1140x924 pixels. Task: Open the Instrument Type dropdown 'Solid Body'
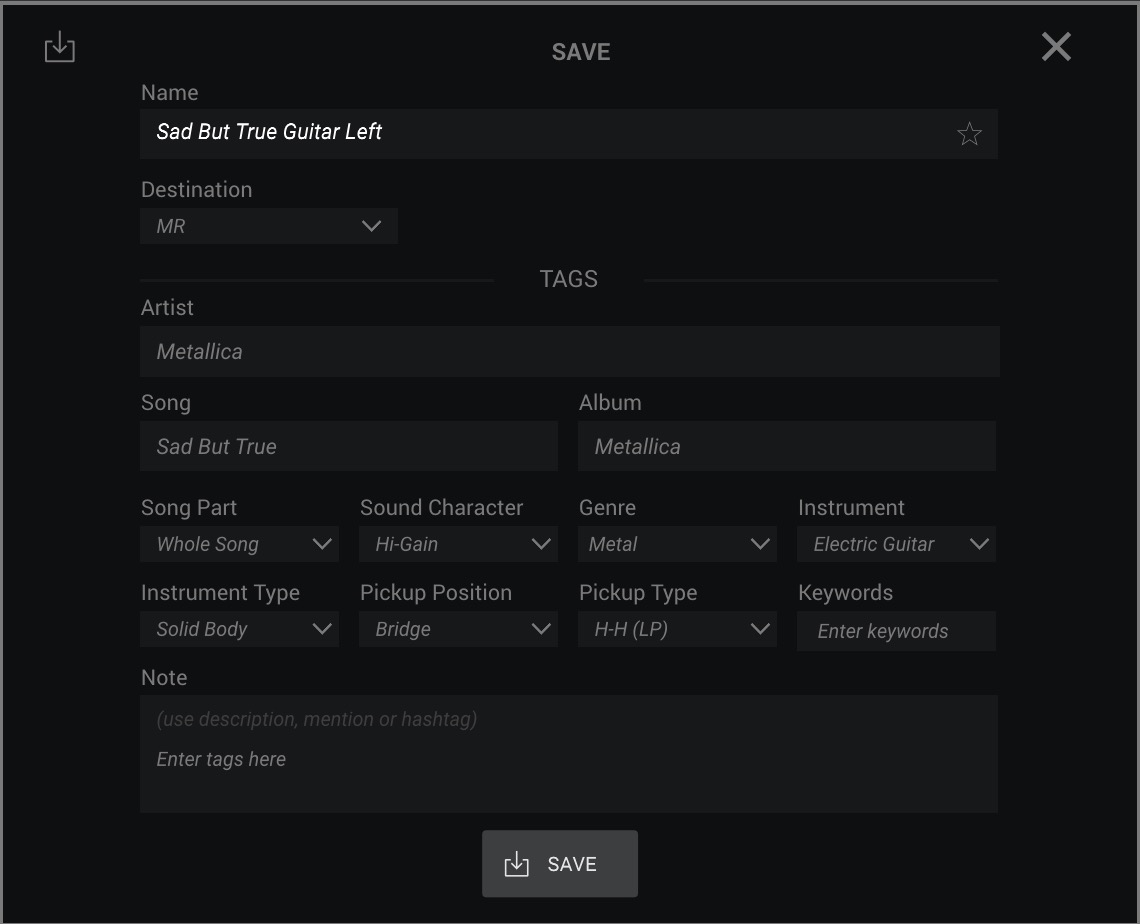pyautogui.click(x=239, y=630)
